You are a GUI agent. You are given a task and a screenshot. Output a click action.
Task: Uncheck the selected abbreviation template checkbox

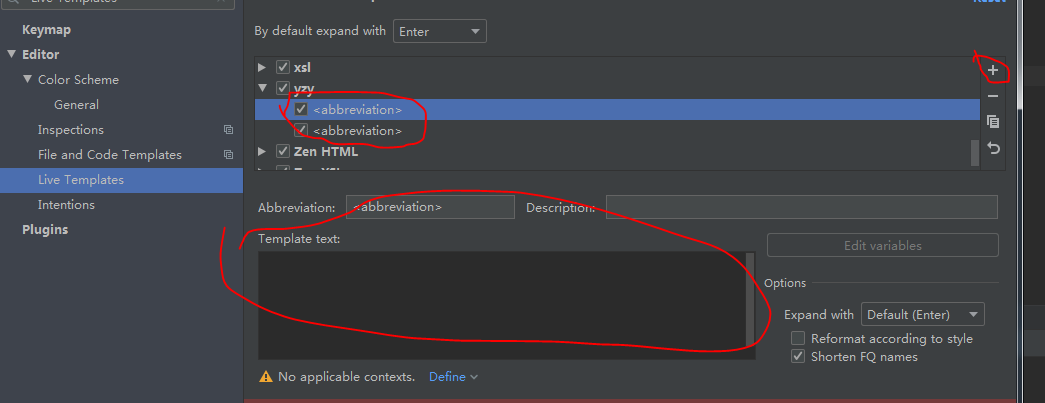click(x=301, y=109)
